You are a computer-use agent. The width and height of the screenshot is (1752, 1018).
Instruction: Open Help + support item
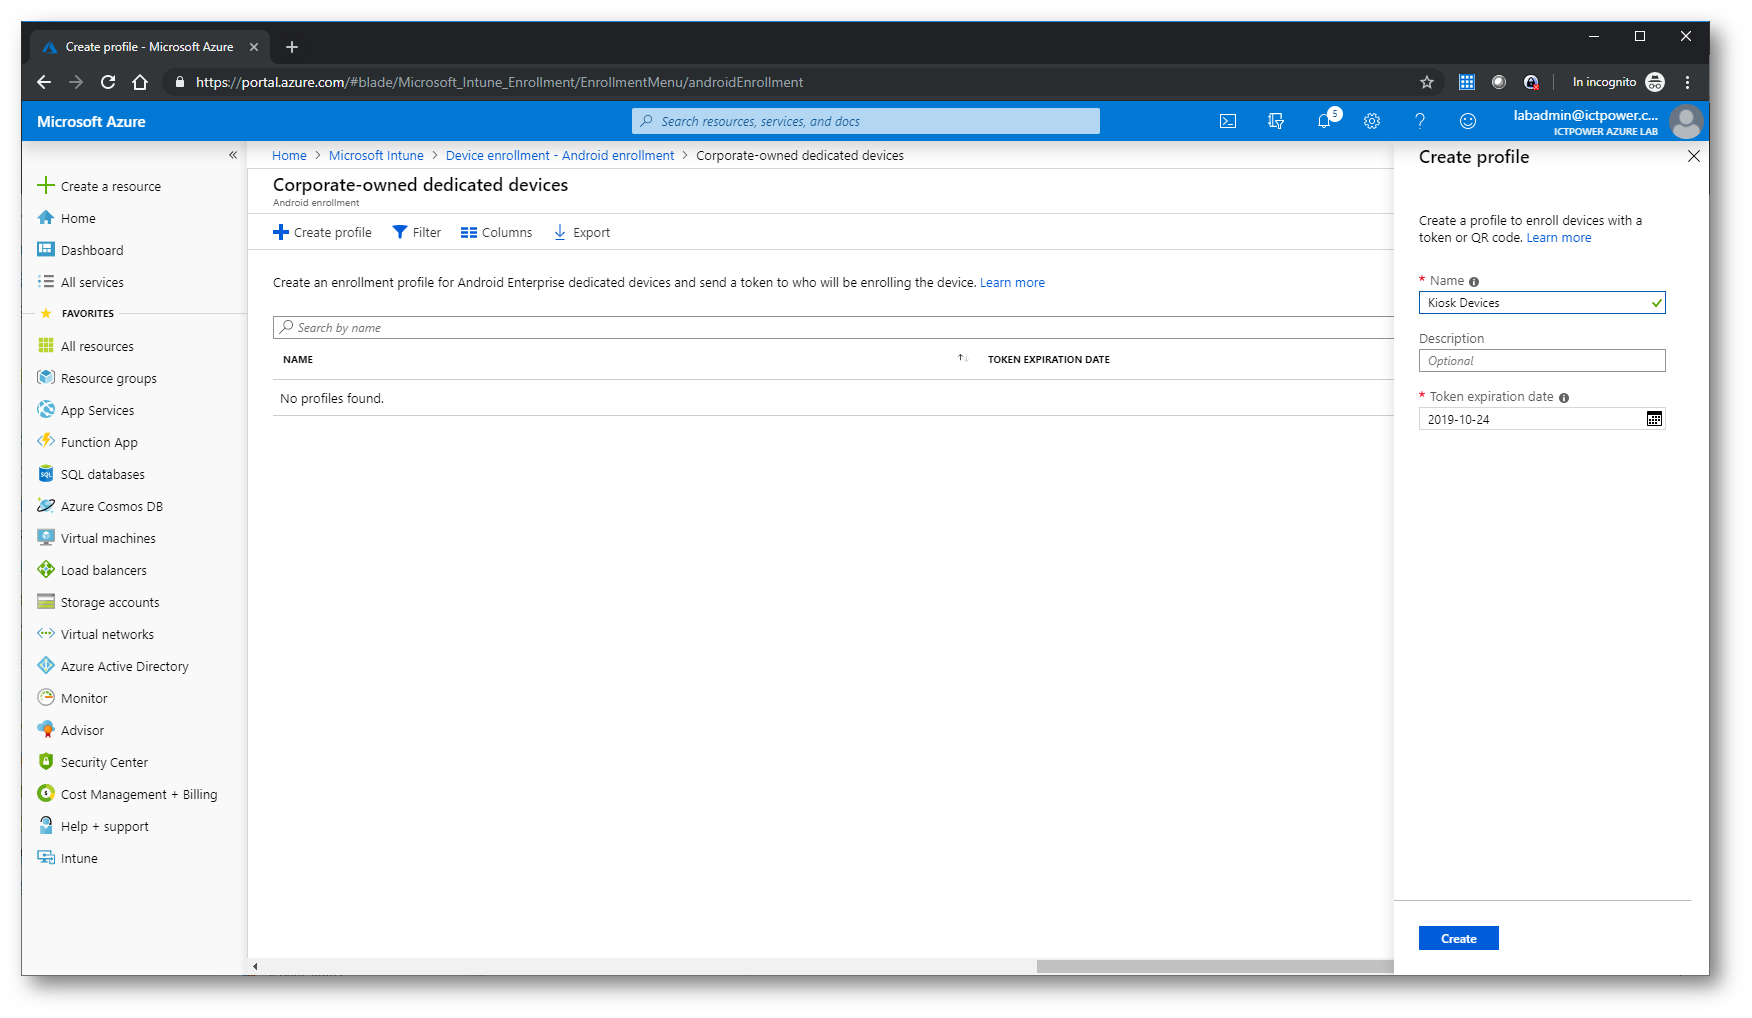93,826
